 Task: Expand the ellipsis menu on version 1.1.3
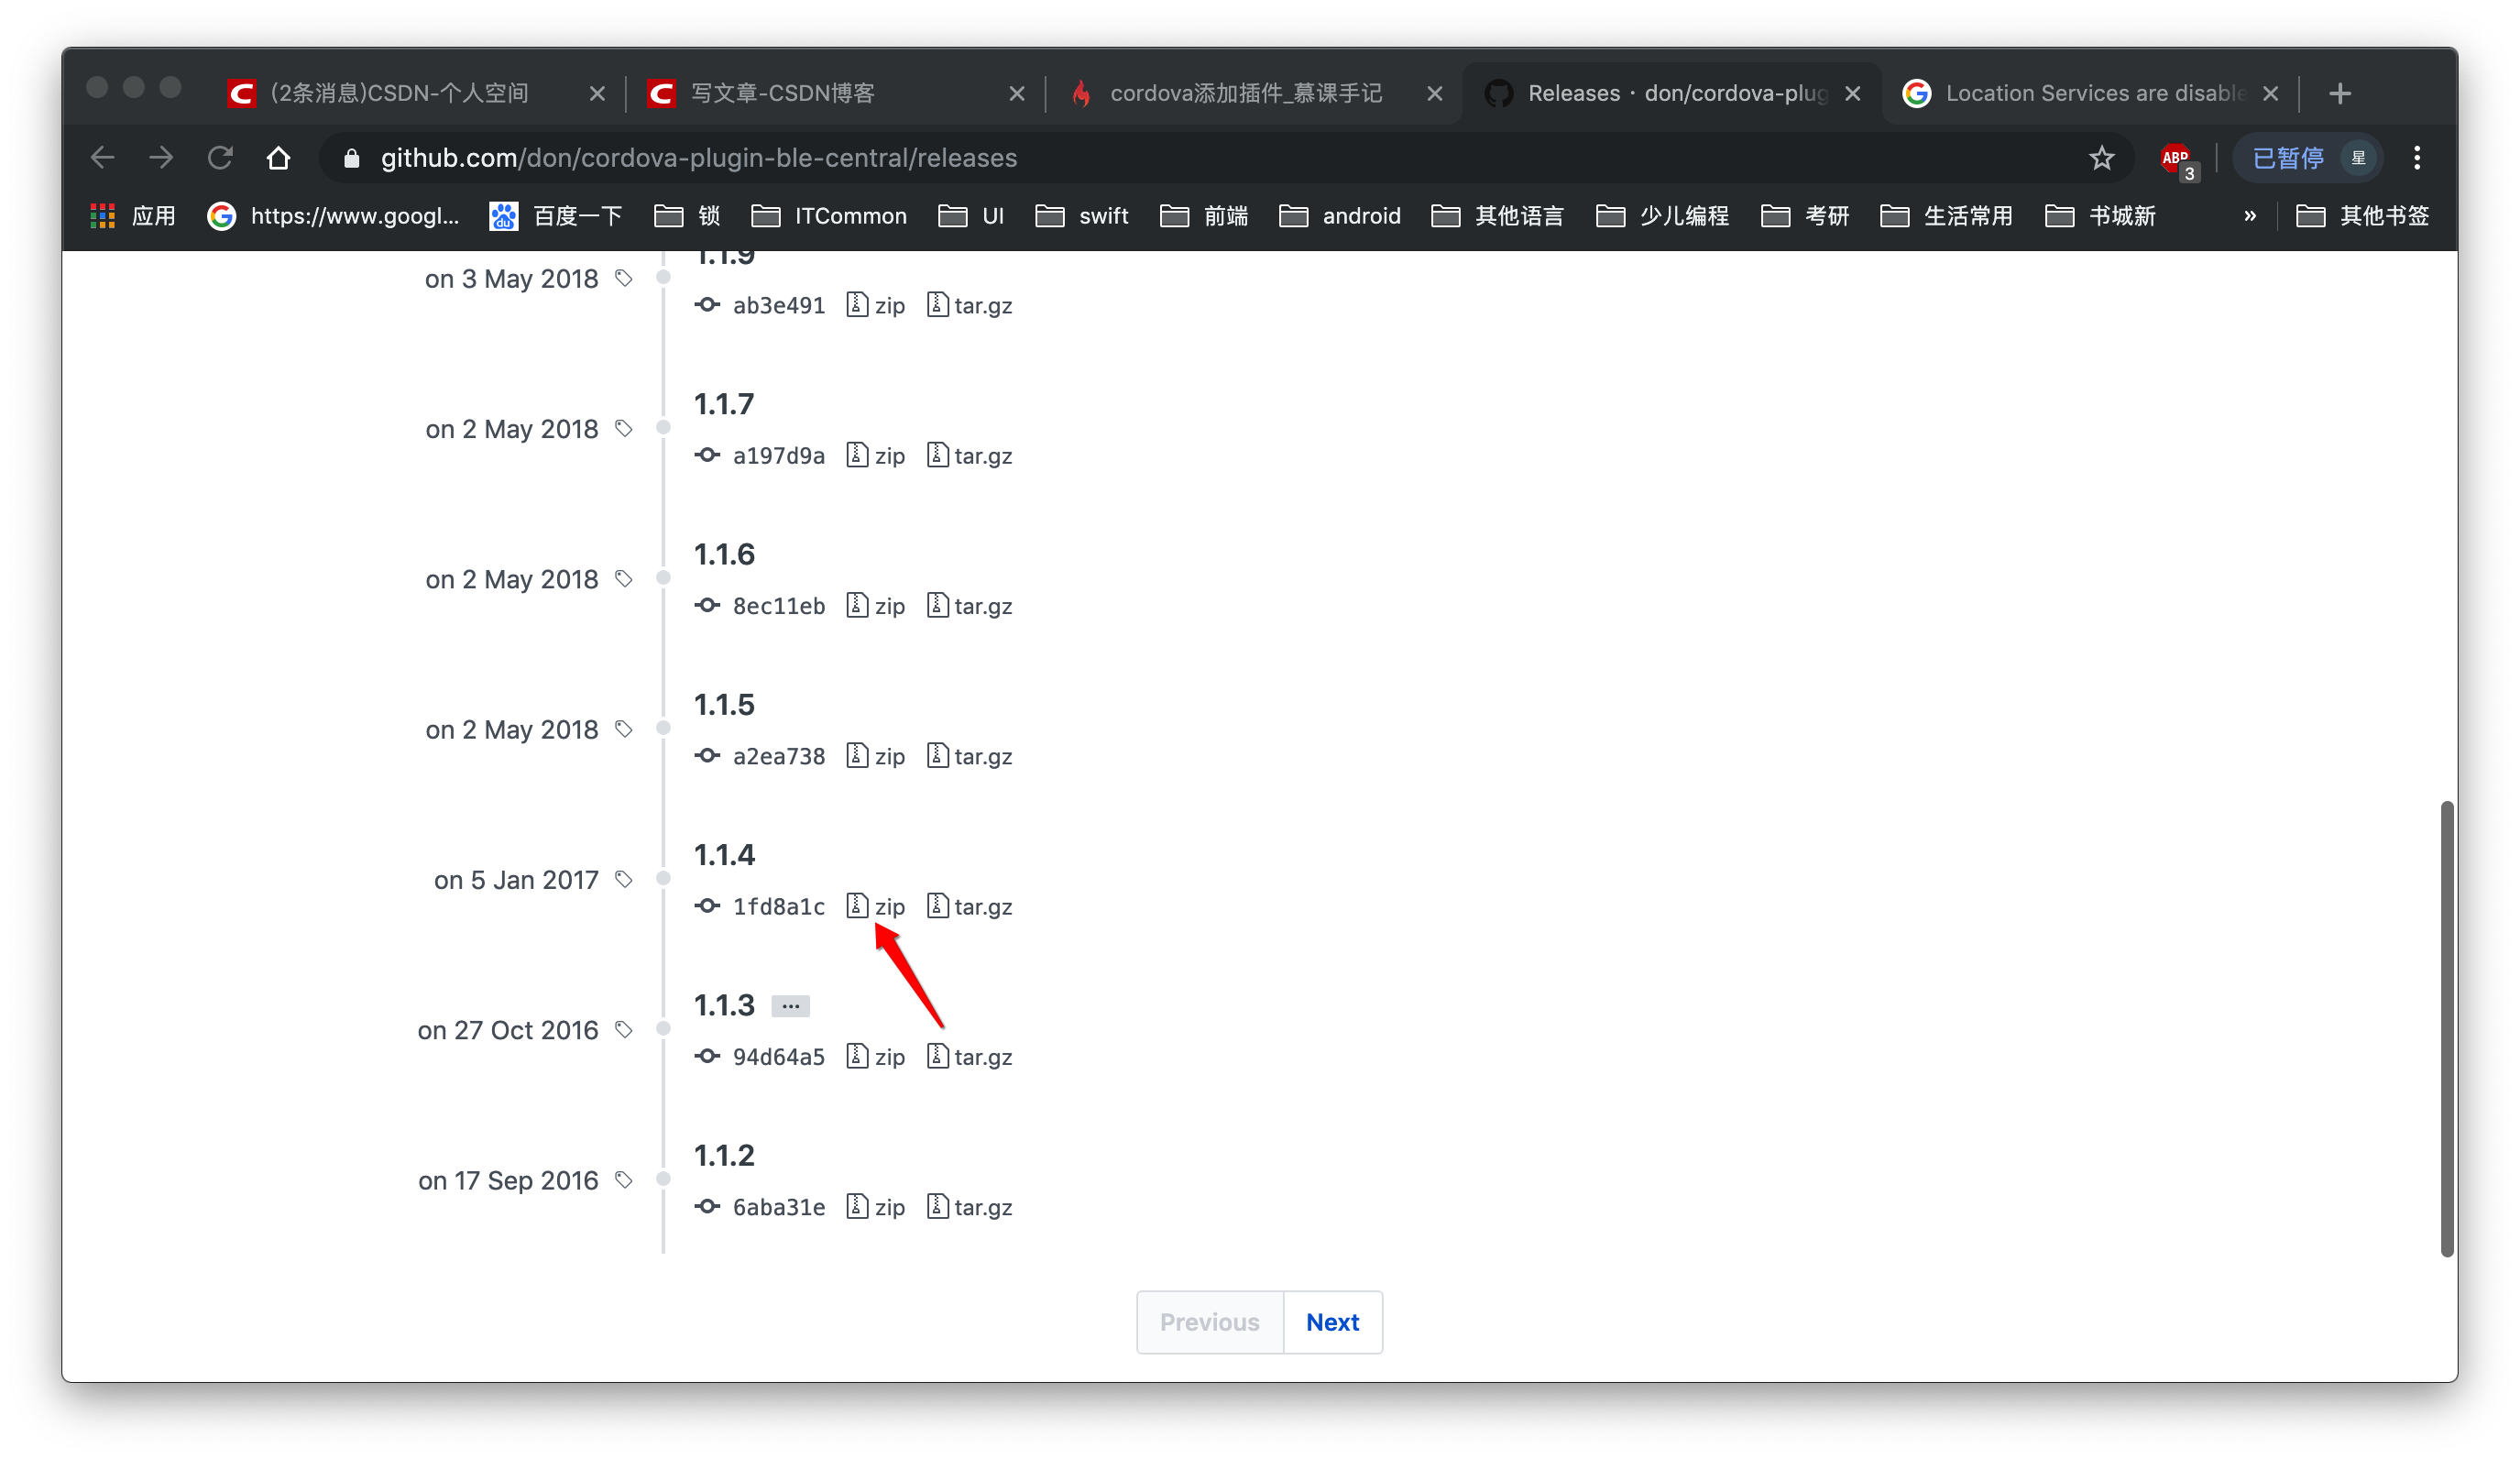pyautogui.click(x=788, y=1005)
